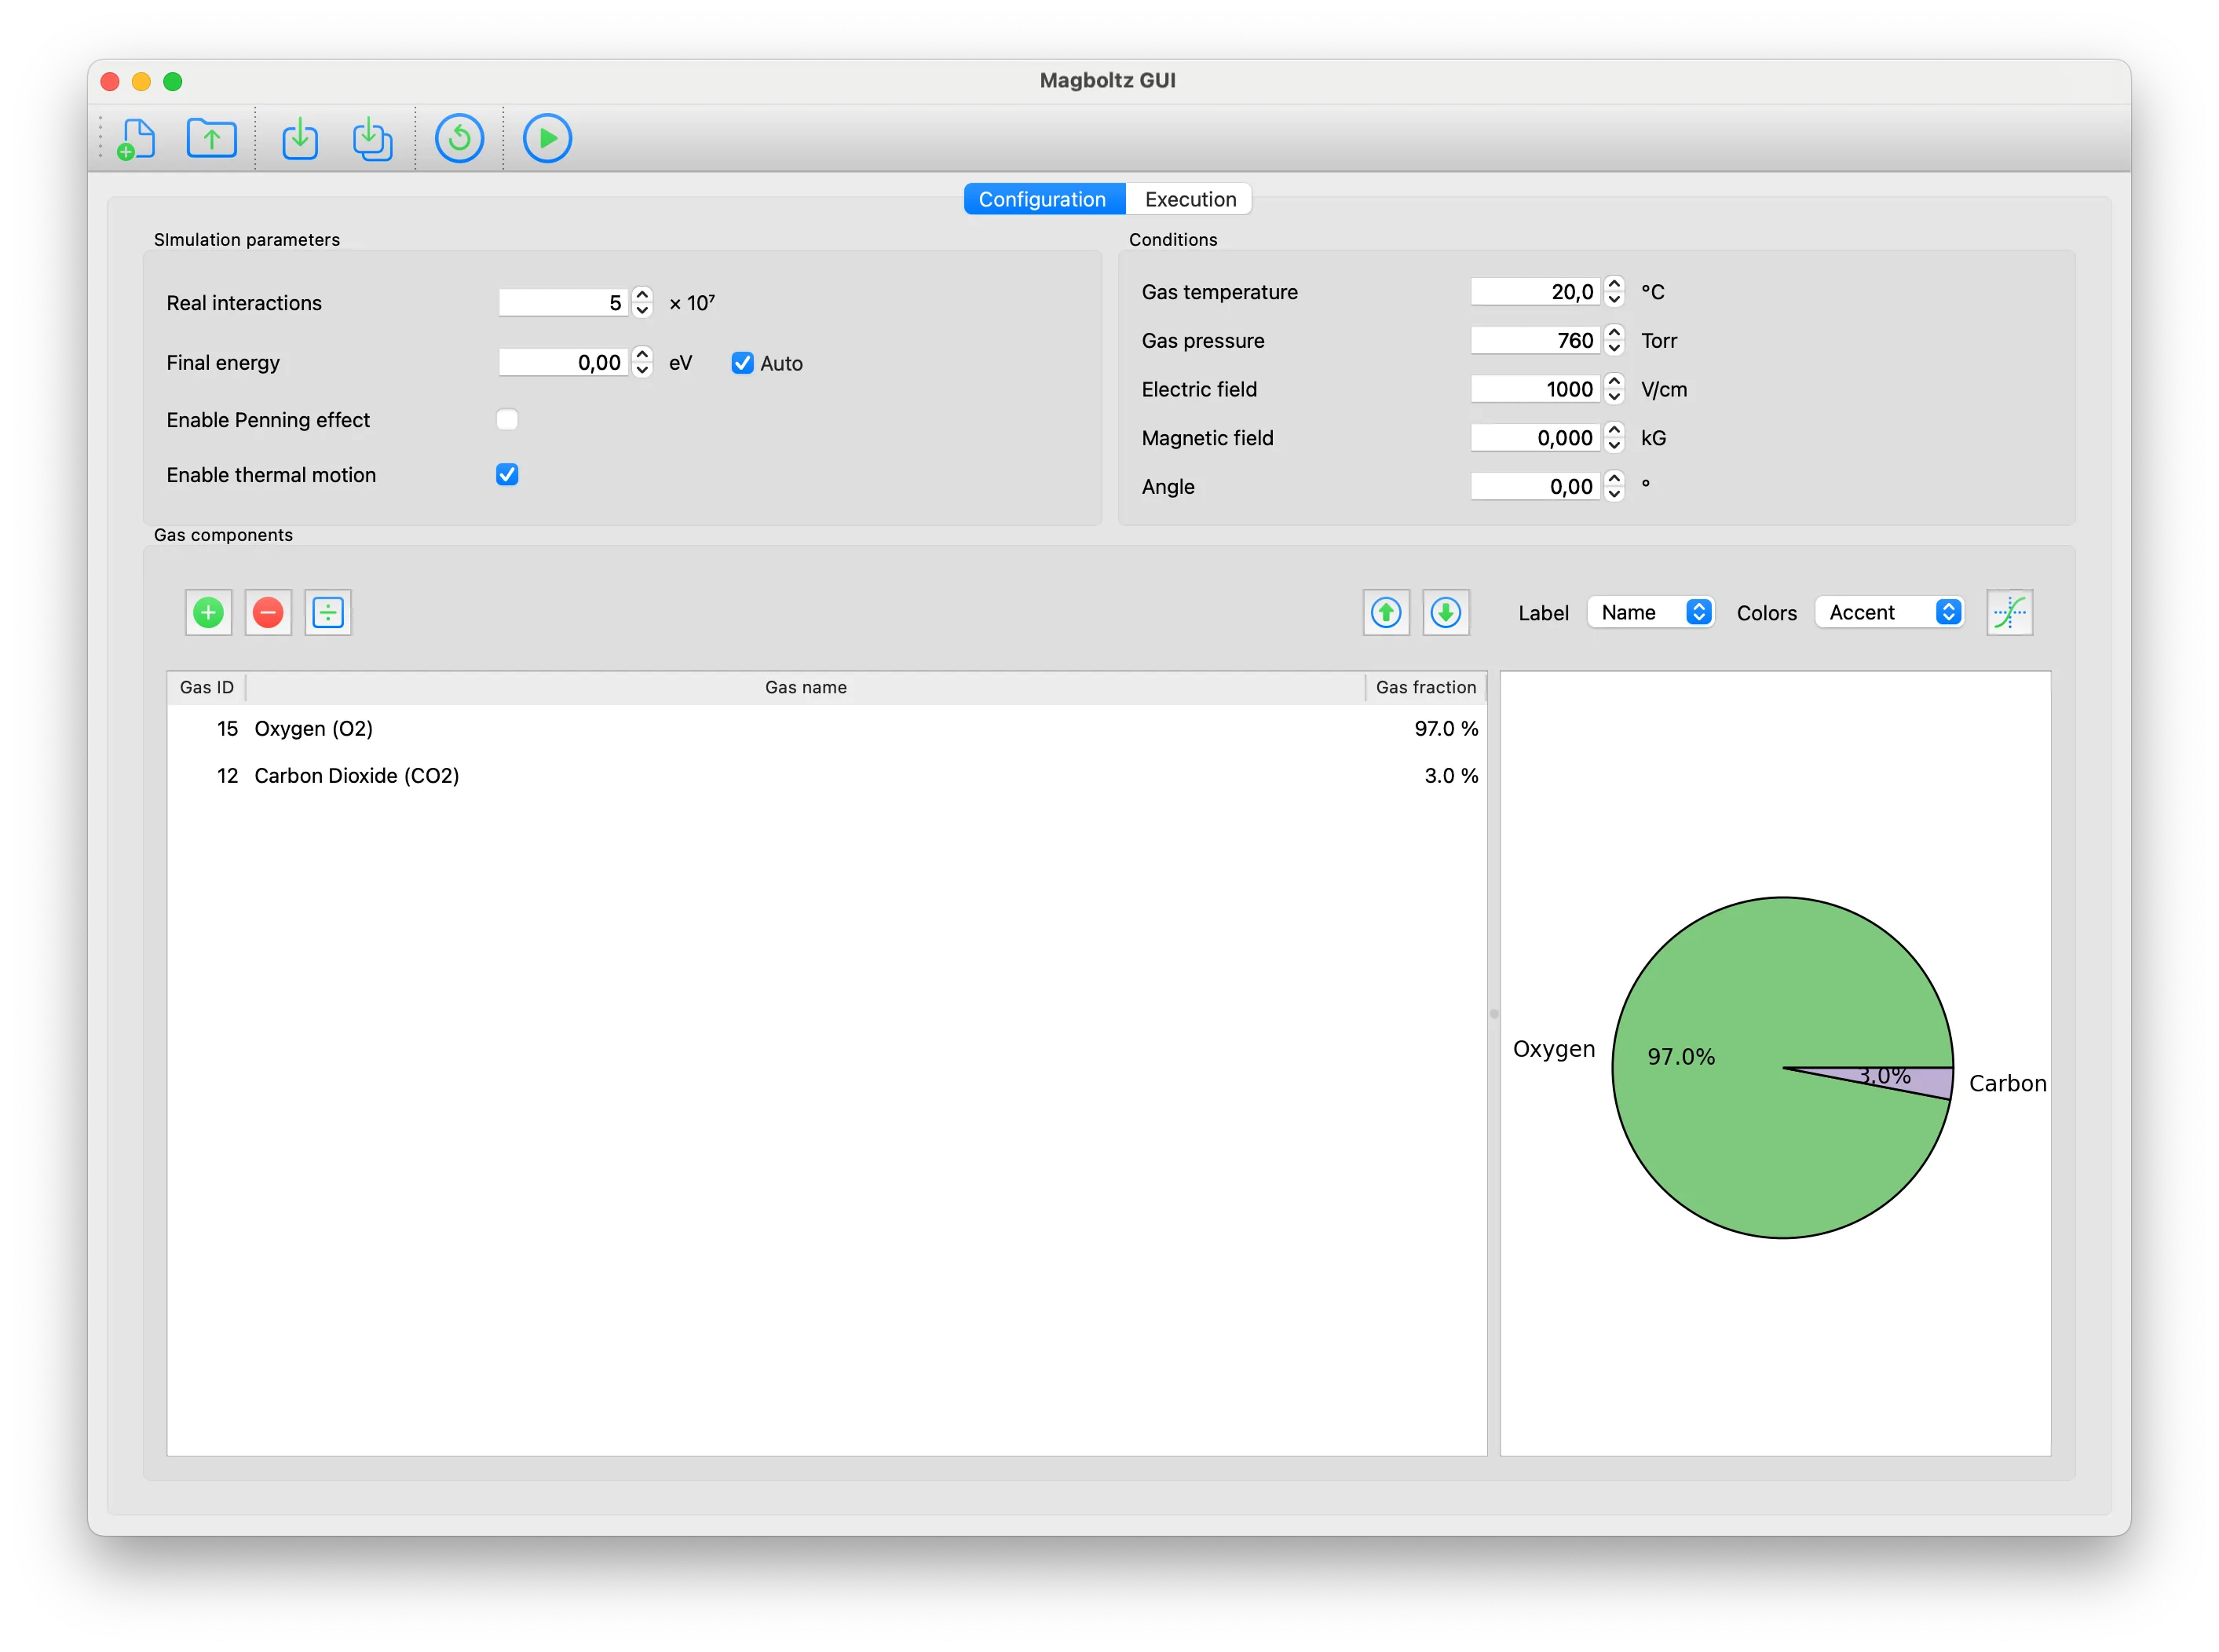Click the new file toolbar icon
The width and height of the screenshot is (2219, 1652).
click(x=136, y=138)
